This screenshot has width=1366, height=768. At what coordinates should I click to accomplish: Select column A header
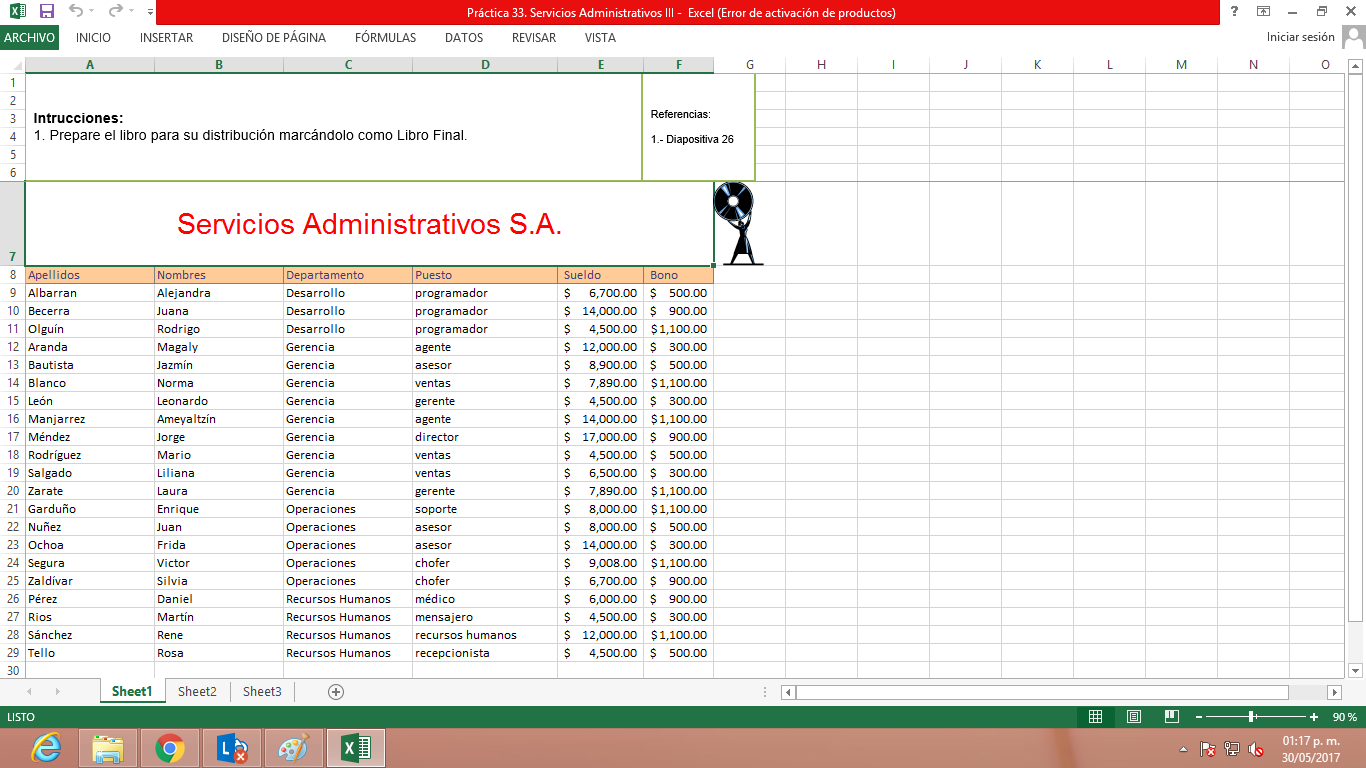(90, 65)
